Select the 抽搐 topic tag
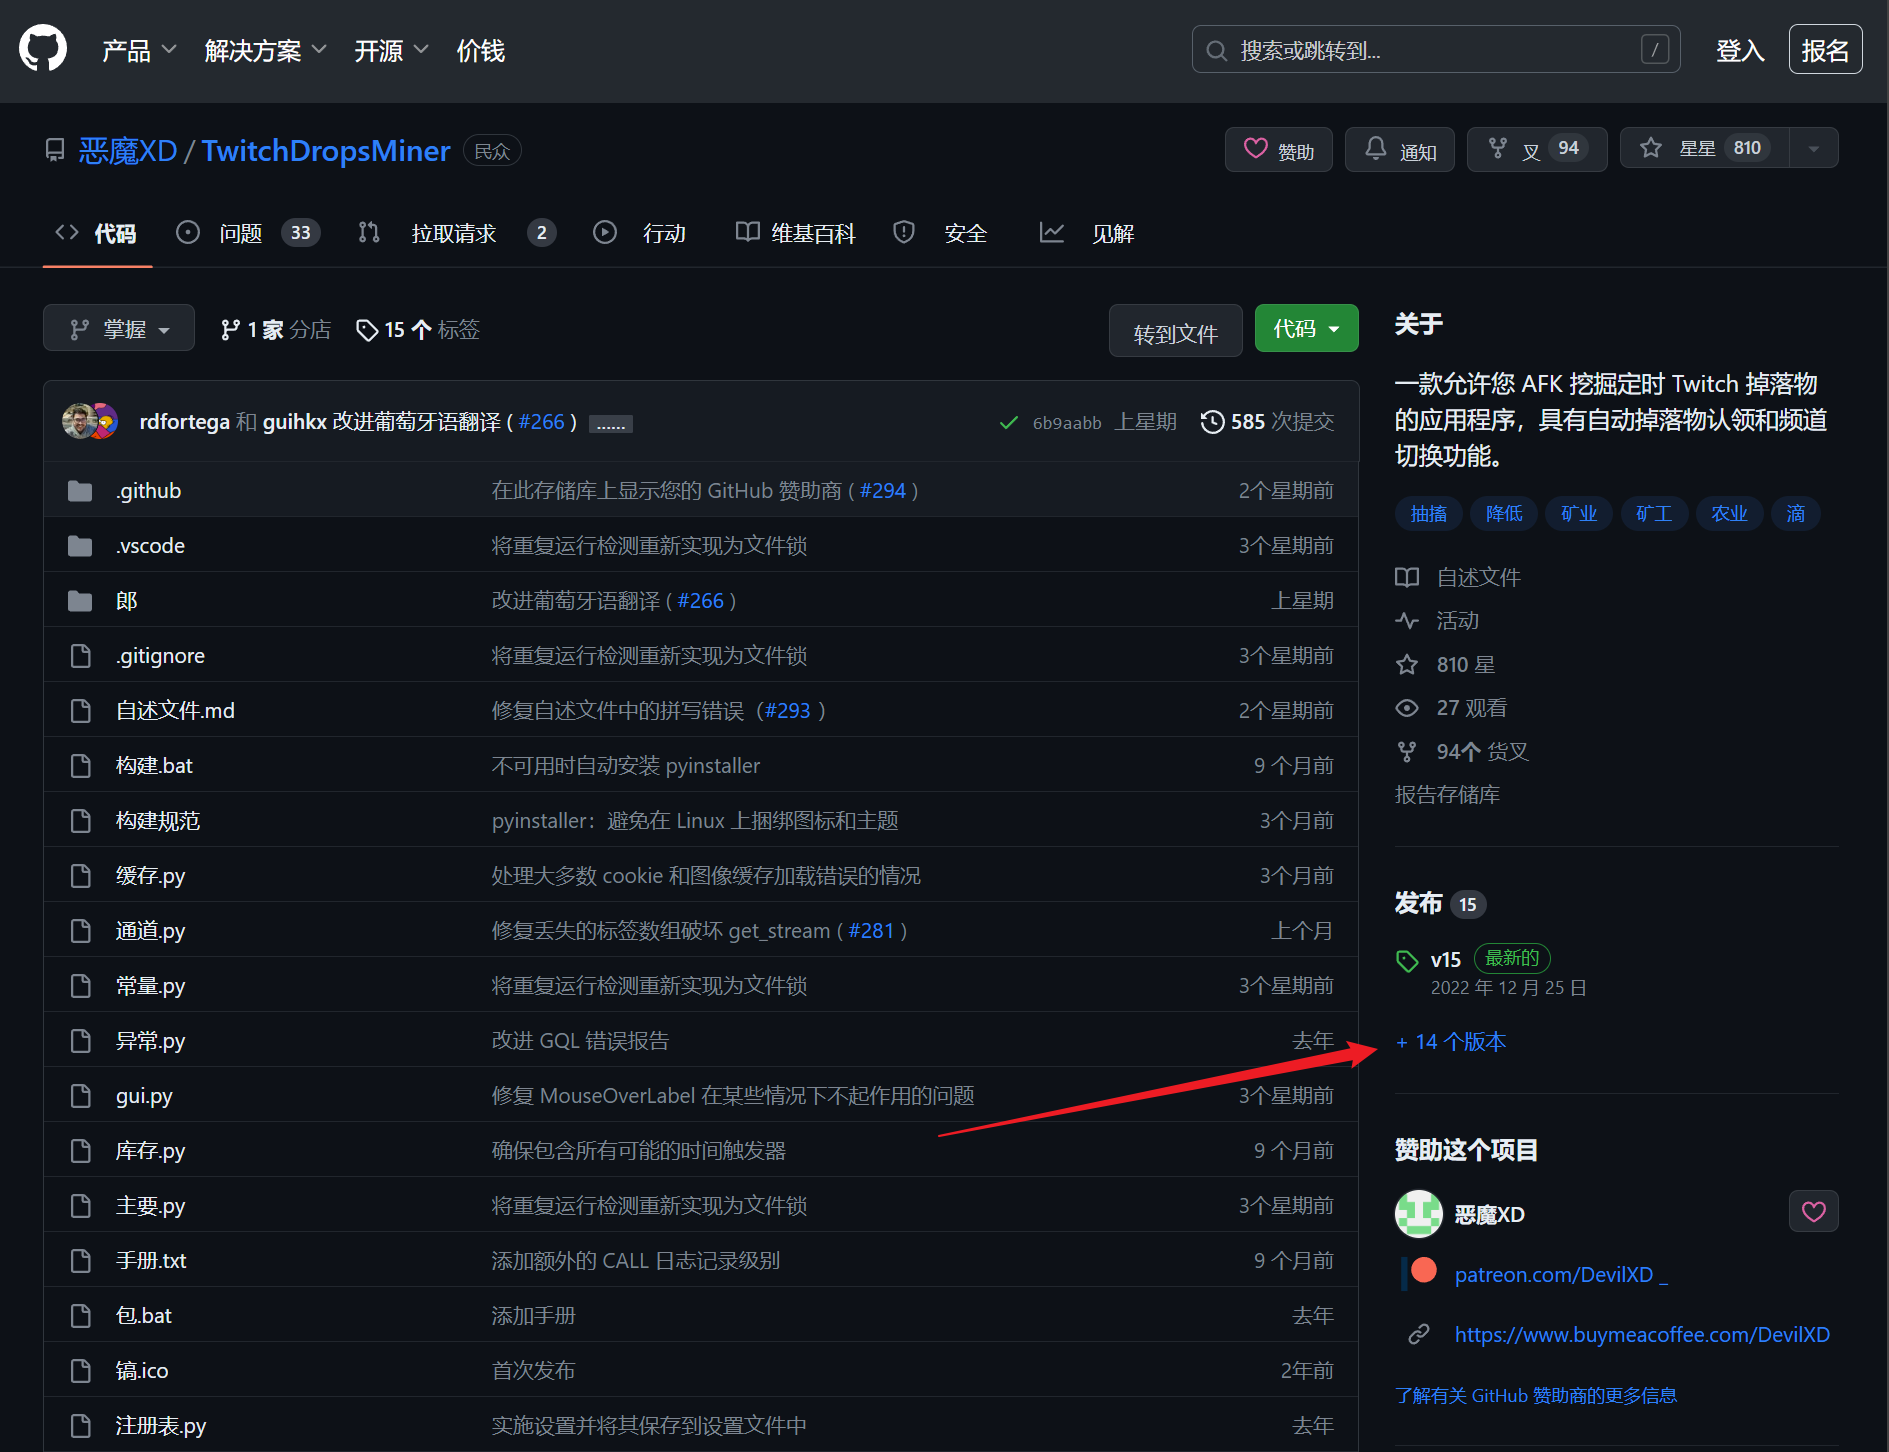Image resolution: width=1889 pixels, height=1452 pixels. [1429, 513]
